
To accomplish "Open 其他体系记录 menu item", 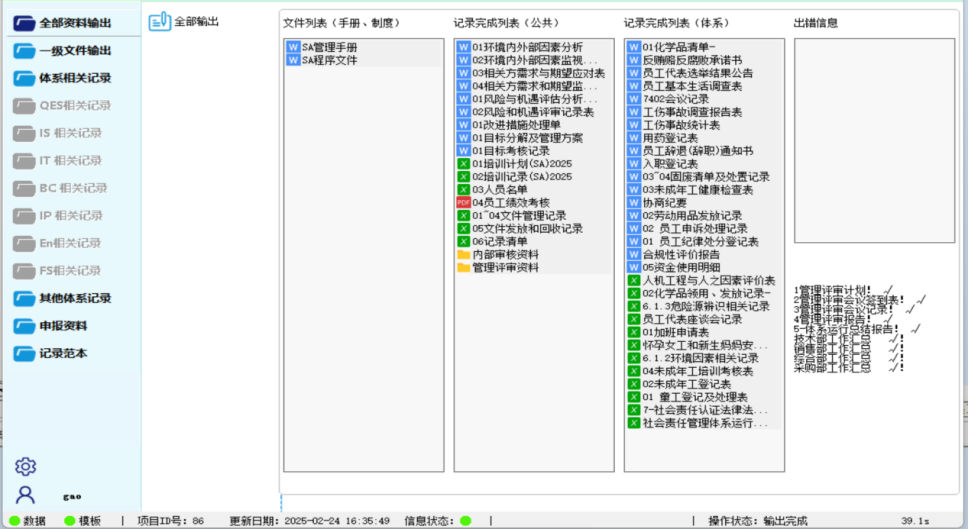I will click(74, 299).
